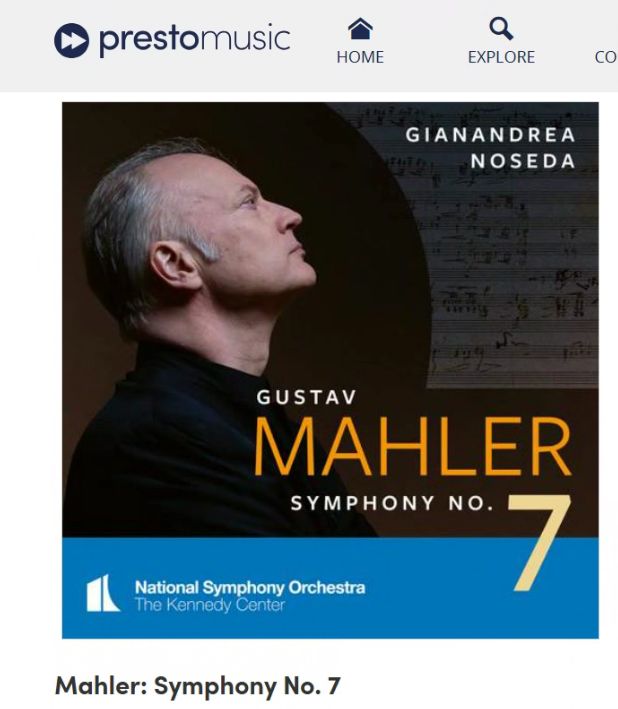This screenshot has width=618, height=709.
Task: Open the EXPLORE menu label
Action: coord(501,57)
